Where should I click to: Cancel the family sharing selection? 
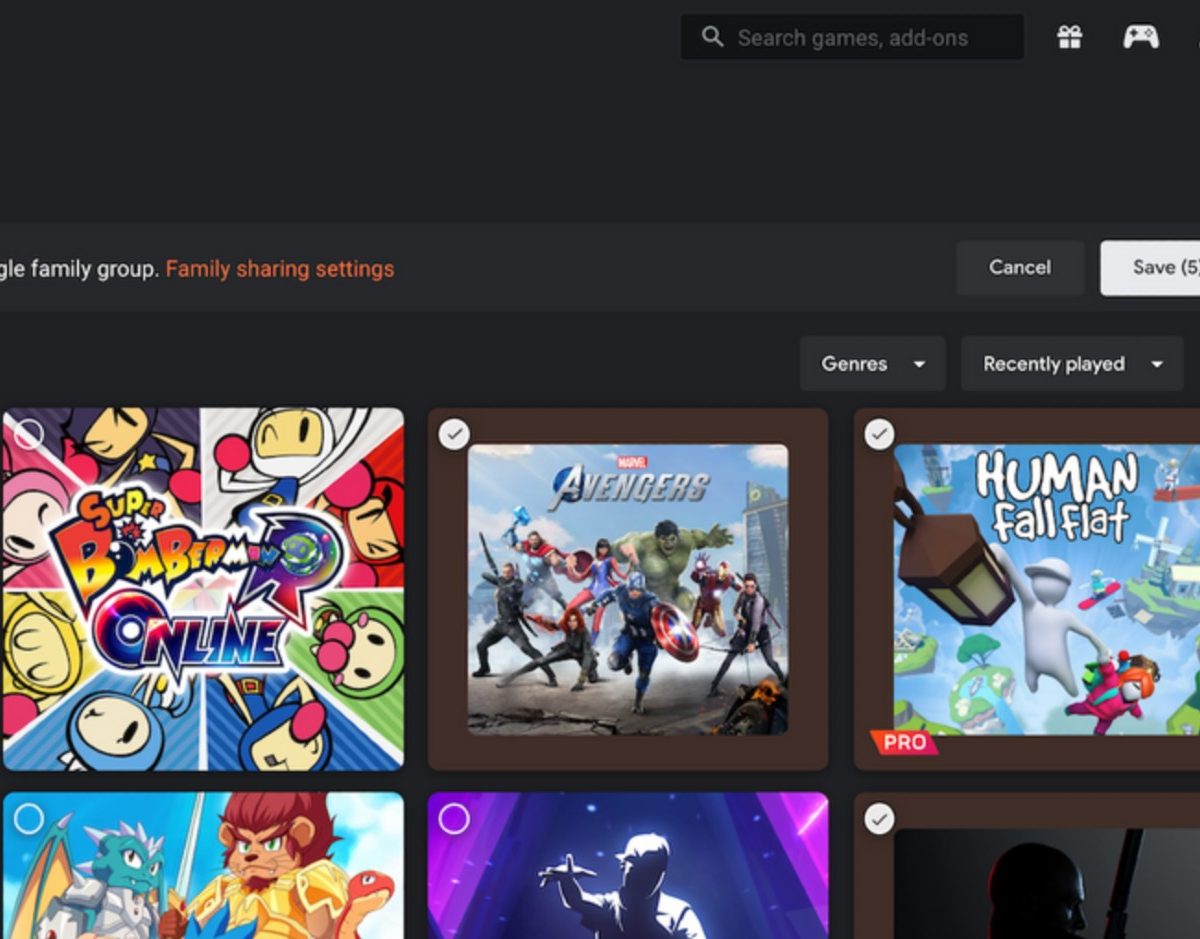pos(1020,267)
